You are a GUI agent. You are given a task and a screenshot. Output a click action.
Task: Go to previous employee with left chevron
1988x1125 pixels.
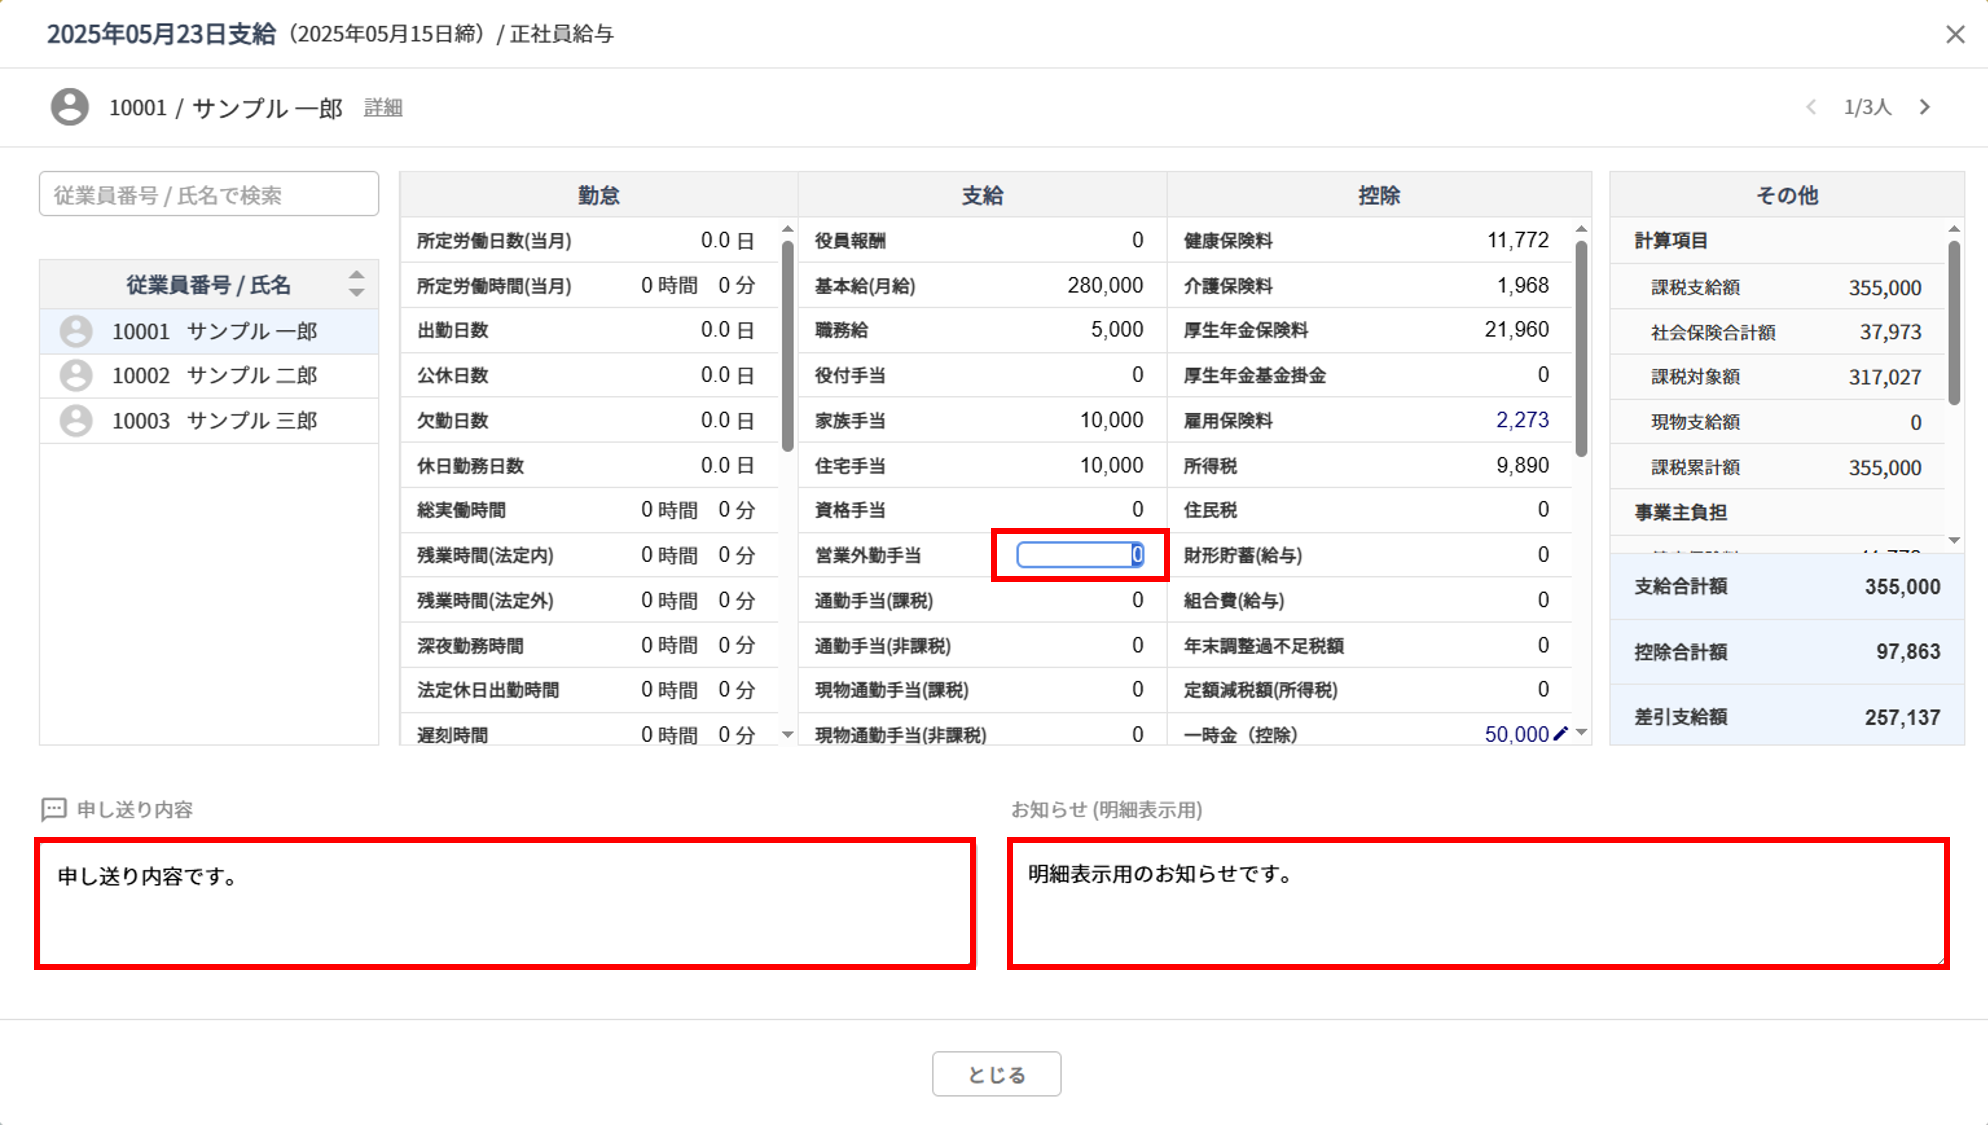[x=1811, y=107]
